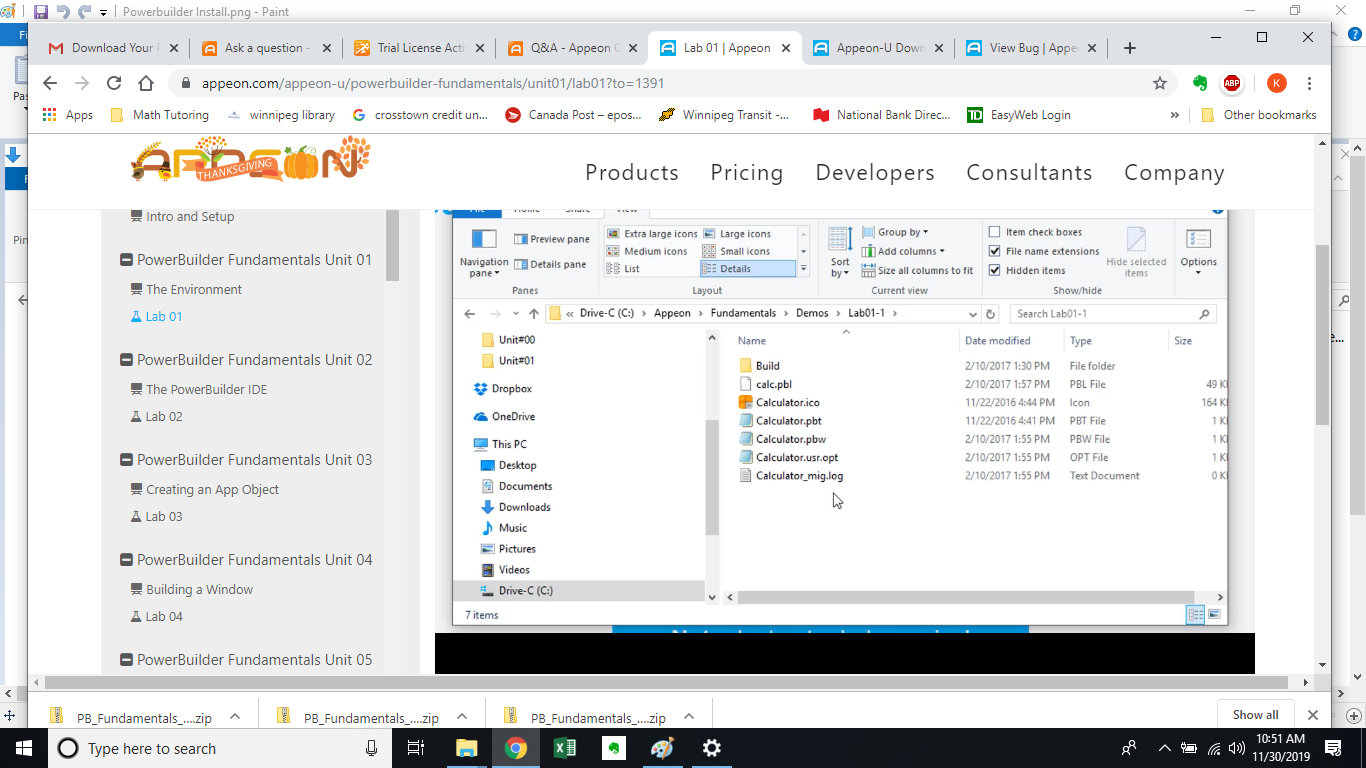Uncheck the Hidden items checkbox
This screenshot has height=768, width=1366.
tap(994, 270)
